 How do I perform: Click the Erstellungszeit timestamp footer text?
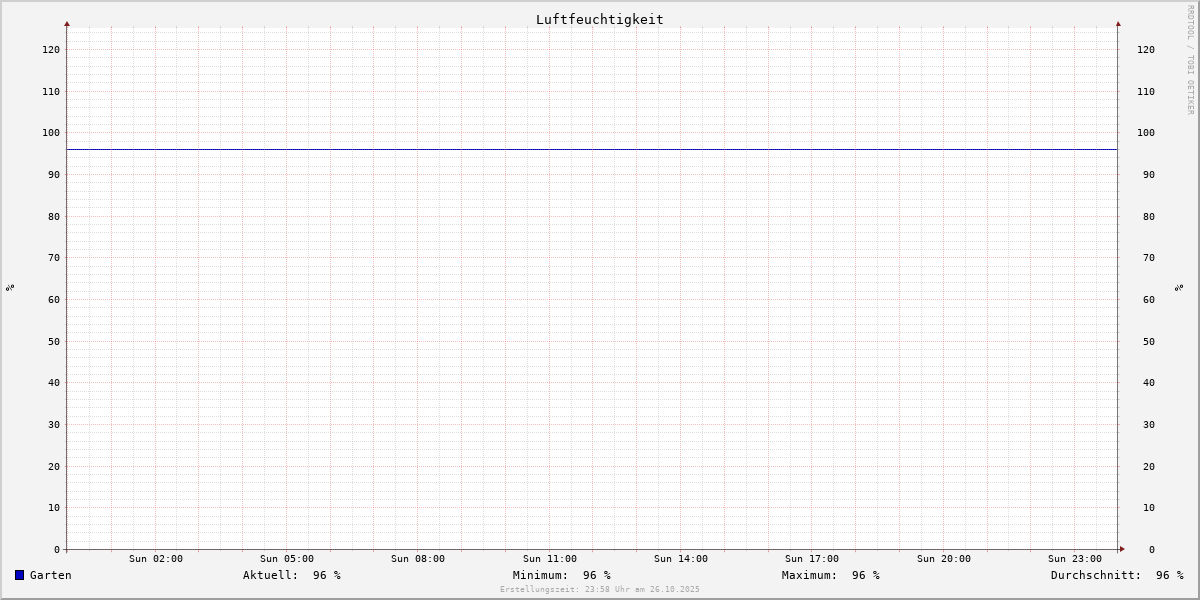pos(600,590)
